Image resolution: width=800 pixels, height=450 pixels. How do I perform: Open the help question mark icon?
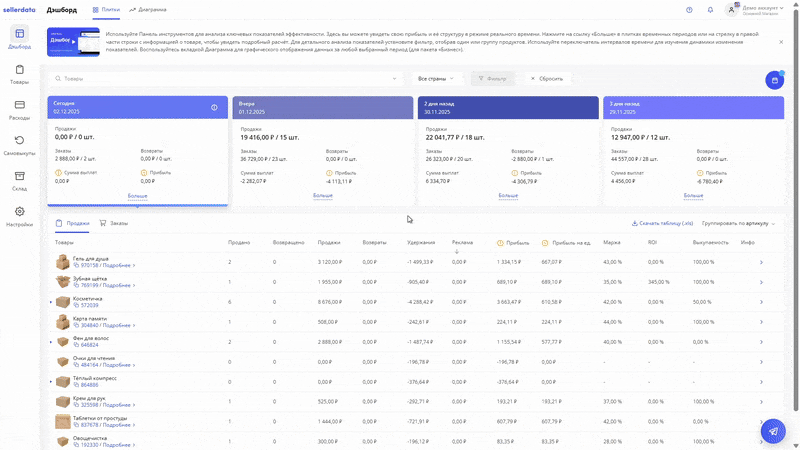pos(689,10)
